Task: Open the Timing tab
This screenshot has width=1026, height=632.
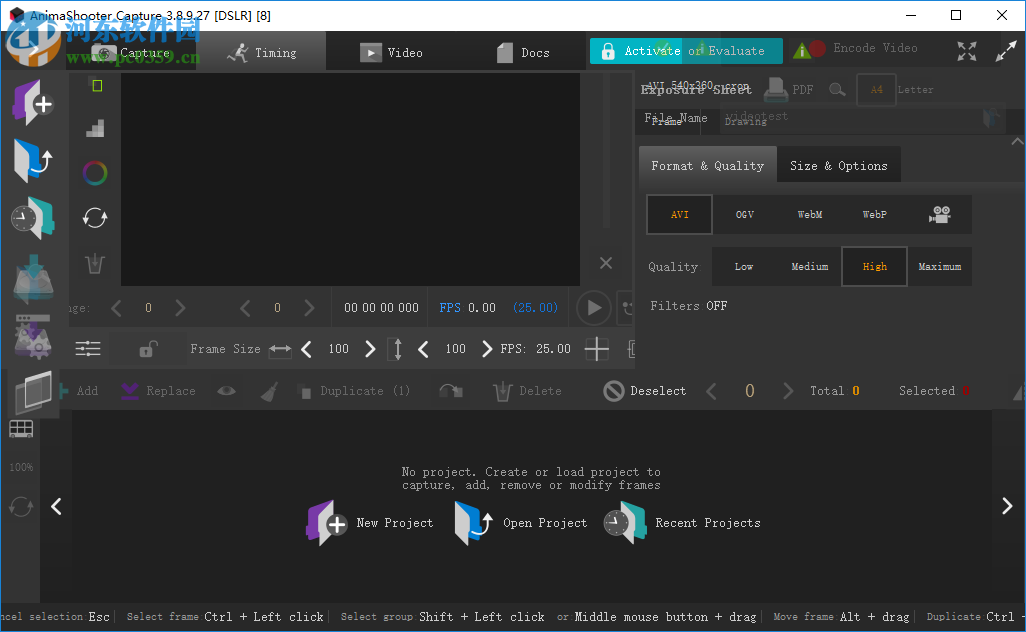Action: 264,50
